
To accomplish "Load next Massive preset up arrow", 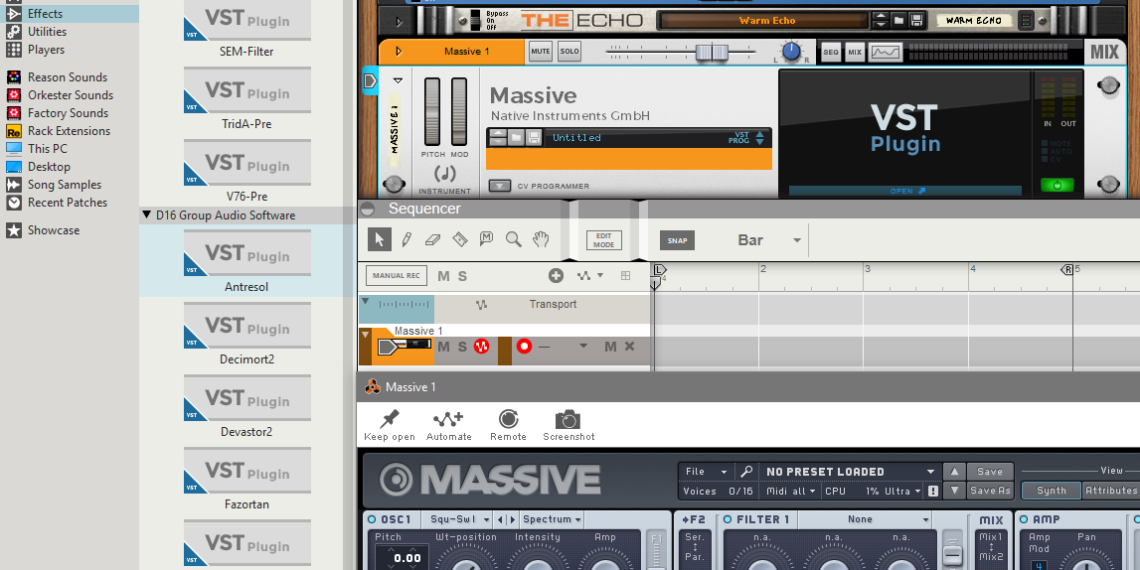I will click(x=955, y=471).
